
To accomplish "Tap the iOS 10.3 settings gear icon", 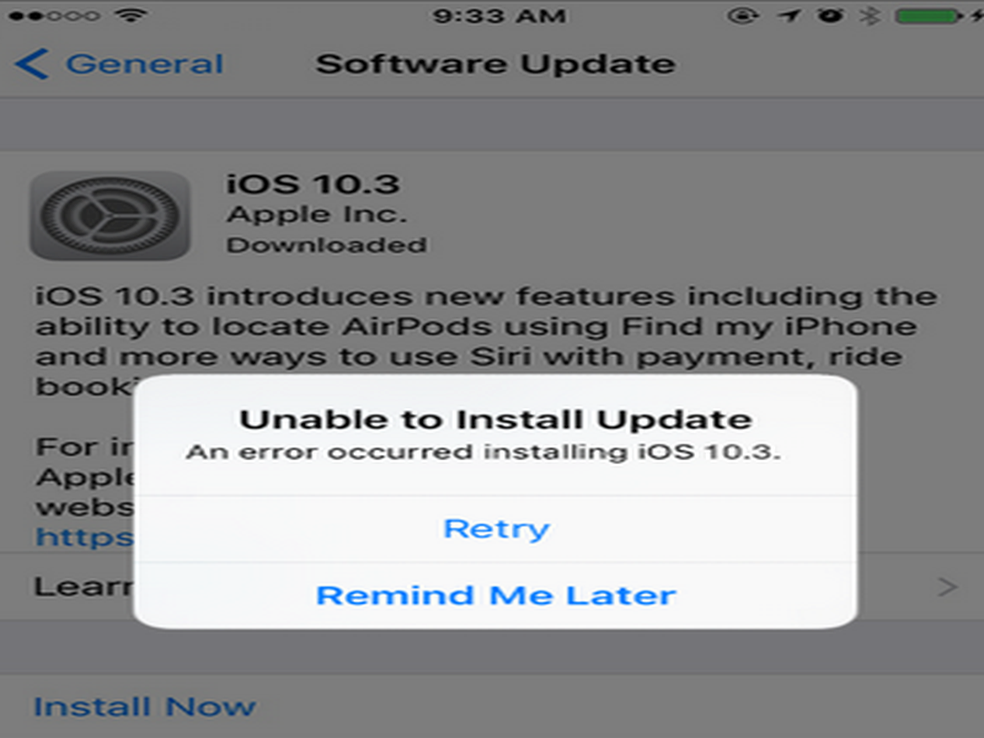I will click(x=110, y=216).
